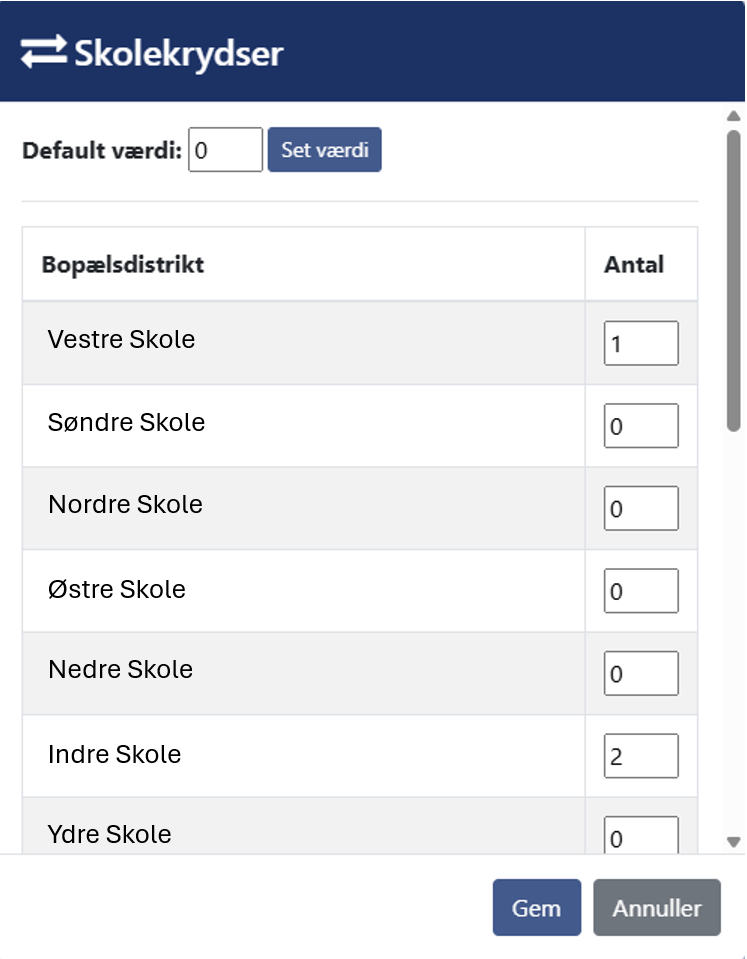Click the Antal column header

pyautogui.click(x=634, y=265)
